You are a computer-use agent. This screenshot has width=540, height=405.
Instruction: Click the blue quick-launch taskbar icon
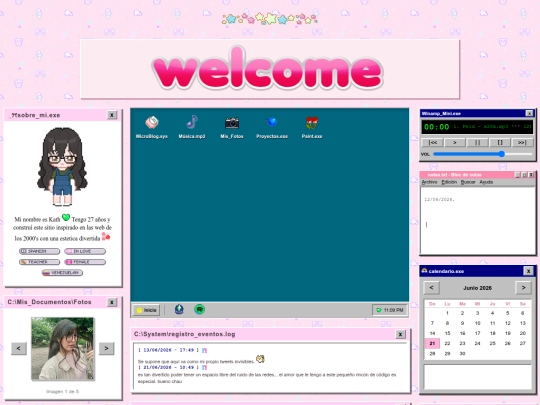pos(179,309)
